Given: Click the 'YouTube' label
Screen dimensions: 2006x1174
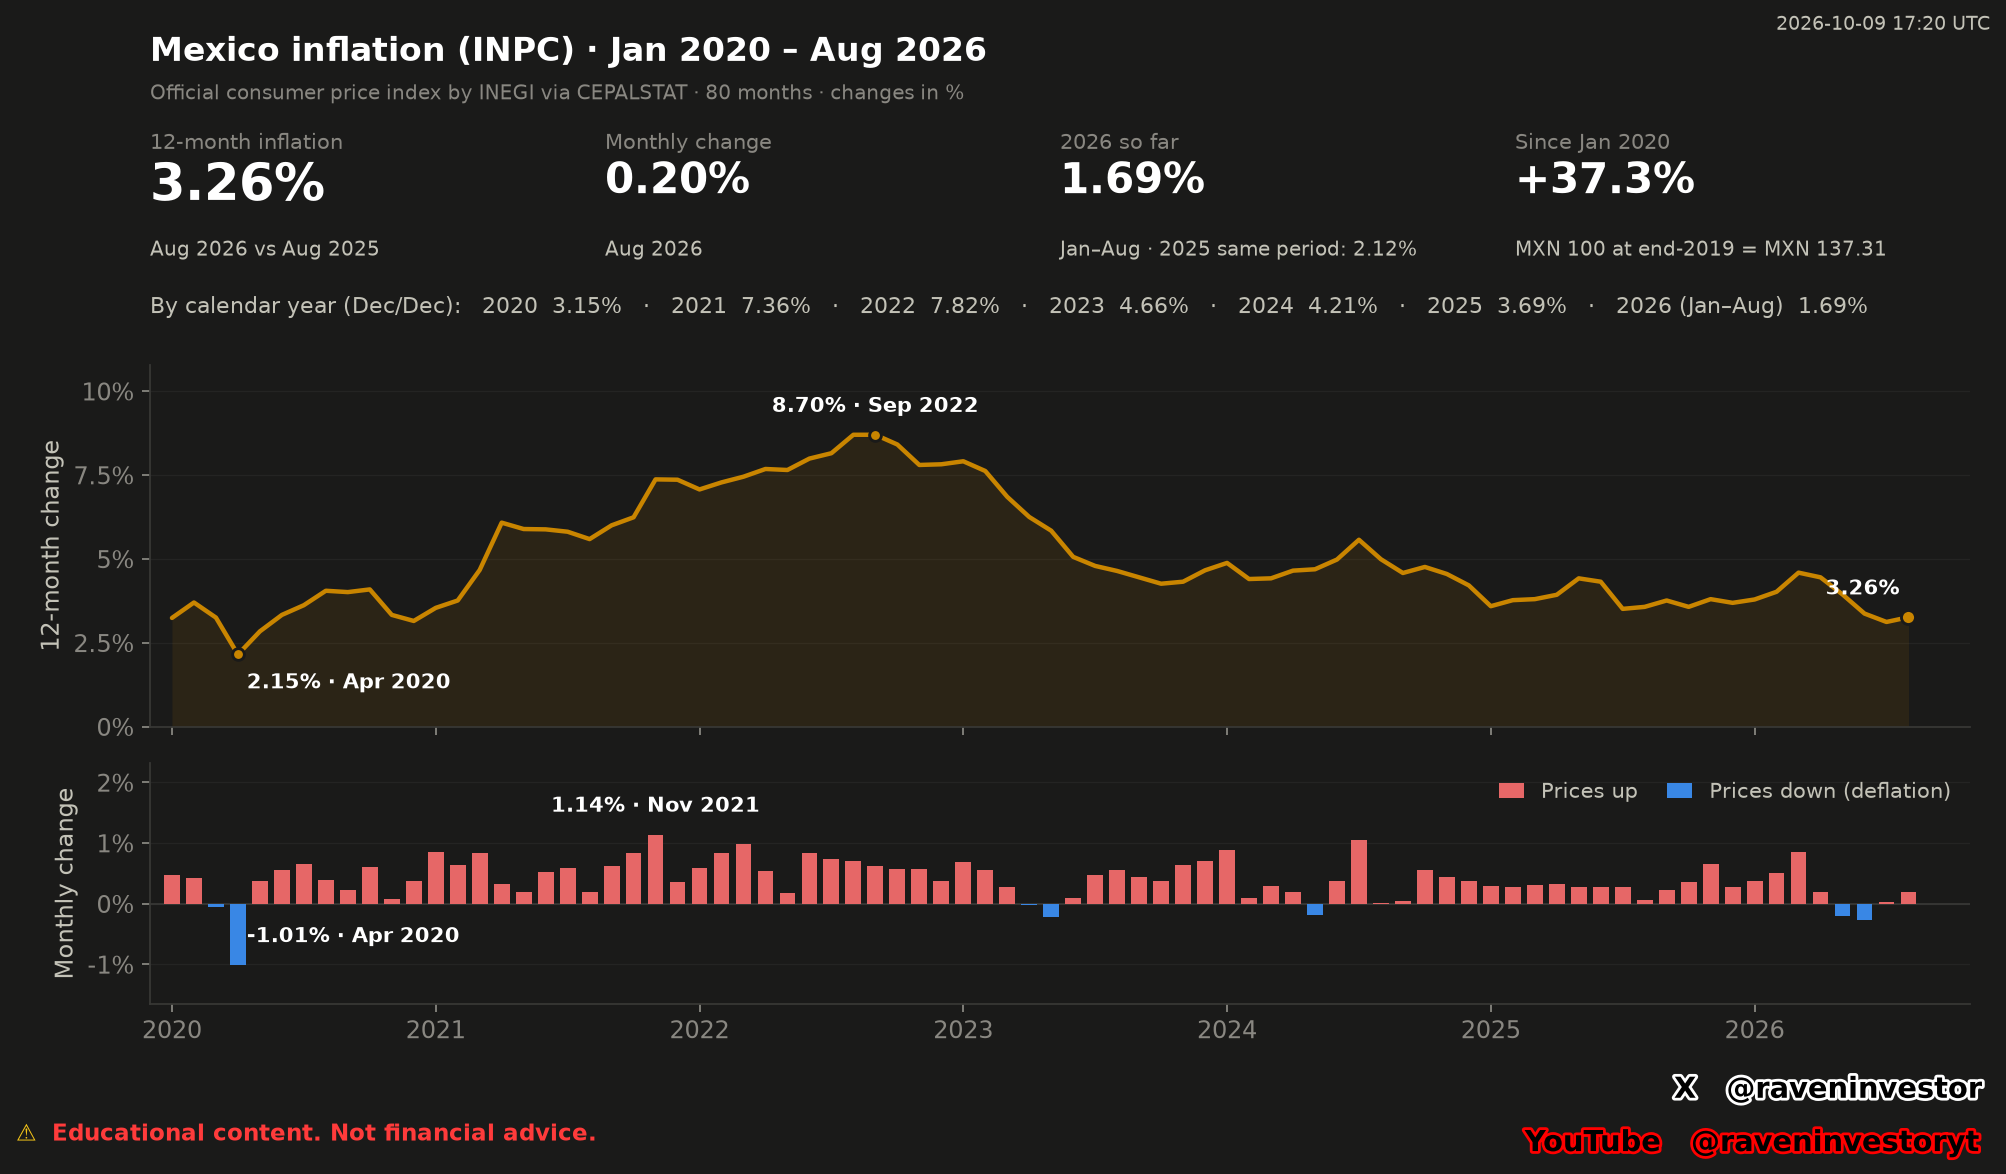Looking at the screenshot, I should [1592, 1141].
